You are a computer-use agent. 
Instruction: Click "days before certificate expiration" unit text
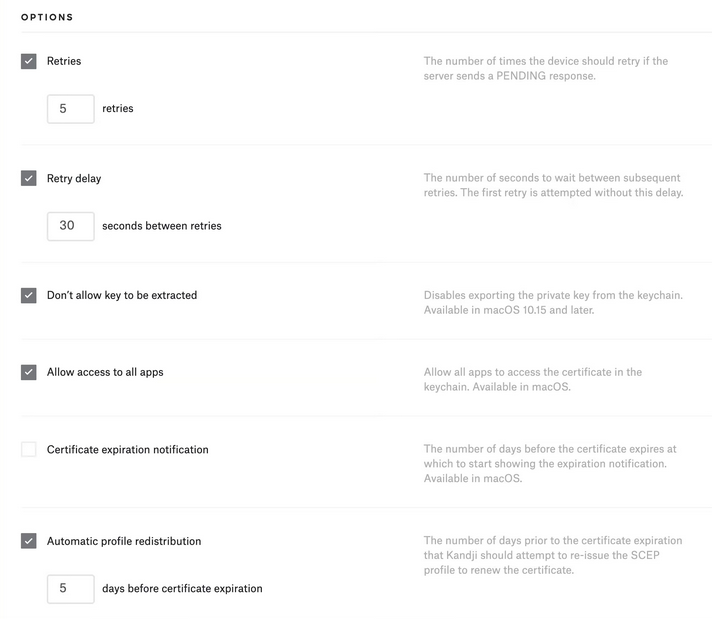[x=182, y=589]
